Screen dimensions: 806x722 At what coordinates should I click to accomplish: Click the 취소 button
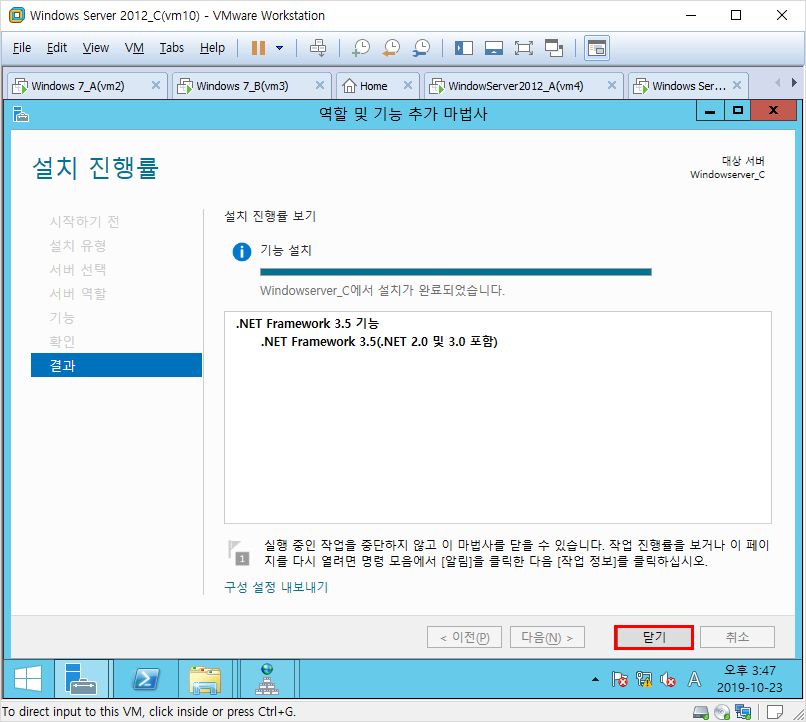(737, 637)
